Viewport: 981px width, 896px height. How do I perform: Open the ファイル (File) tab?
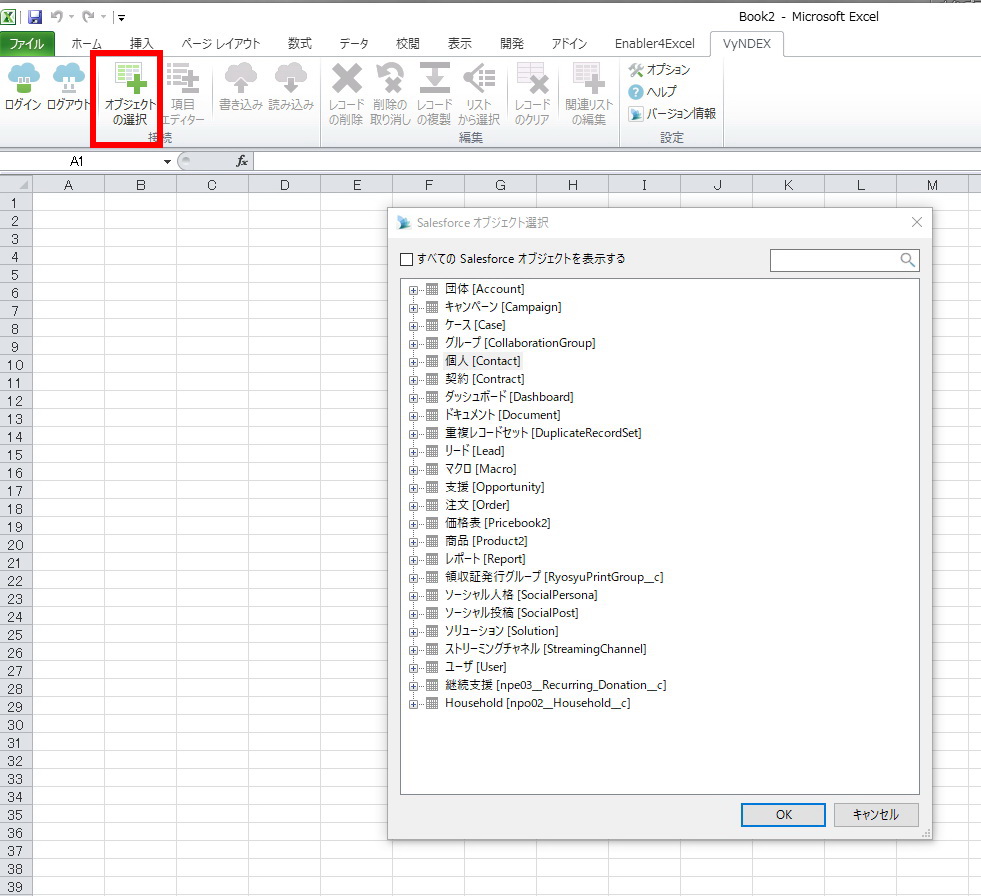pyautogui.click(x=27, y=44)
